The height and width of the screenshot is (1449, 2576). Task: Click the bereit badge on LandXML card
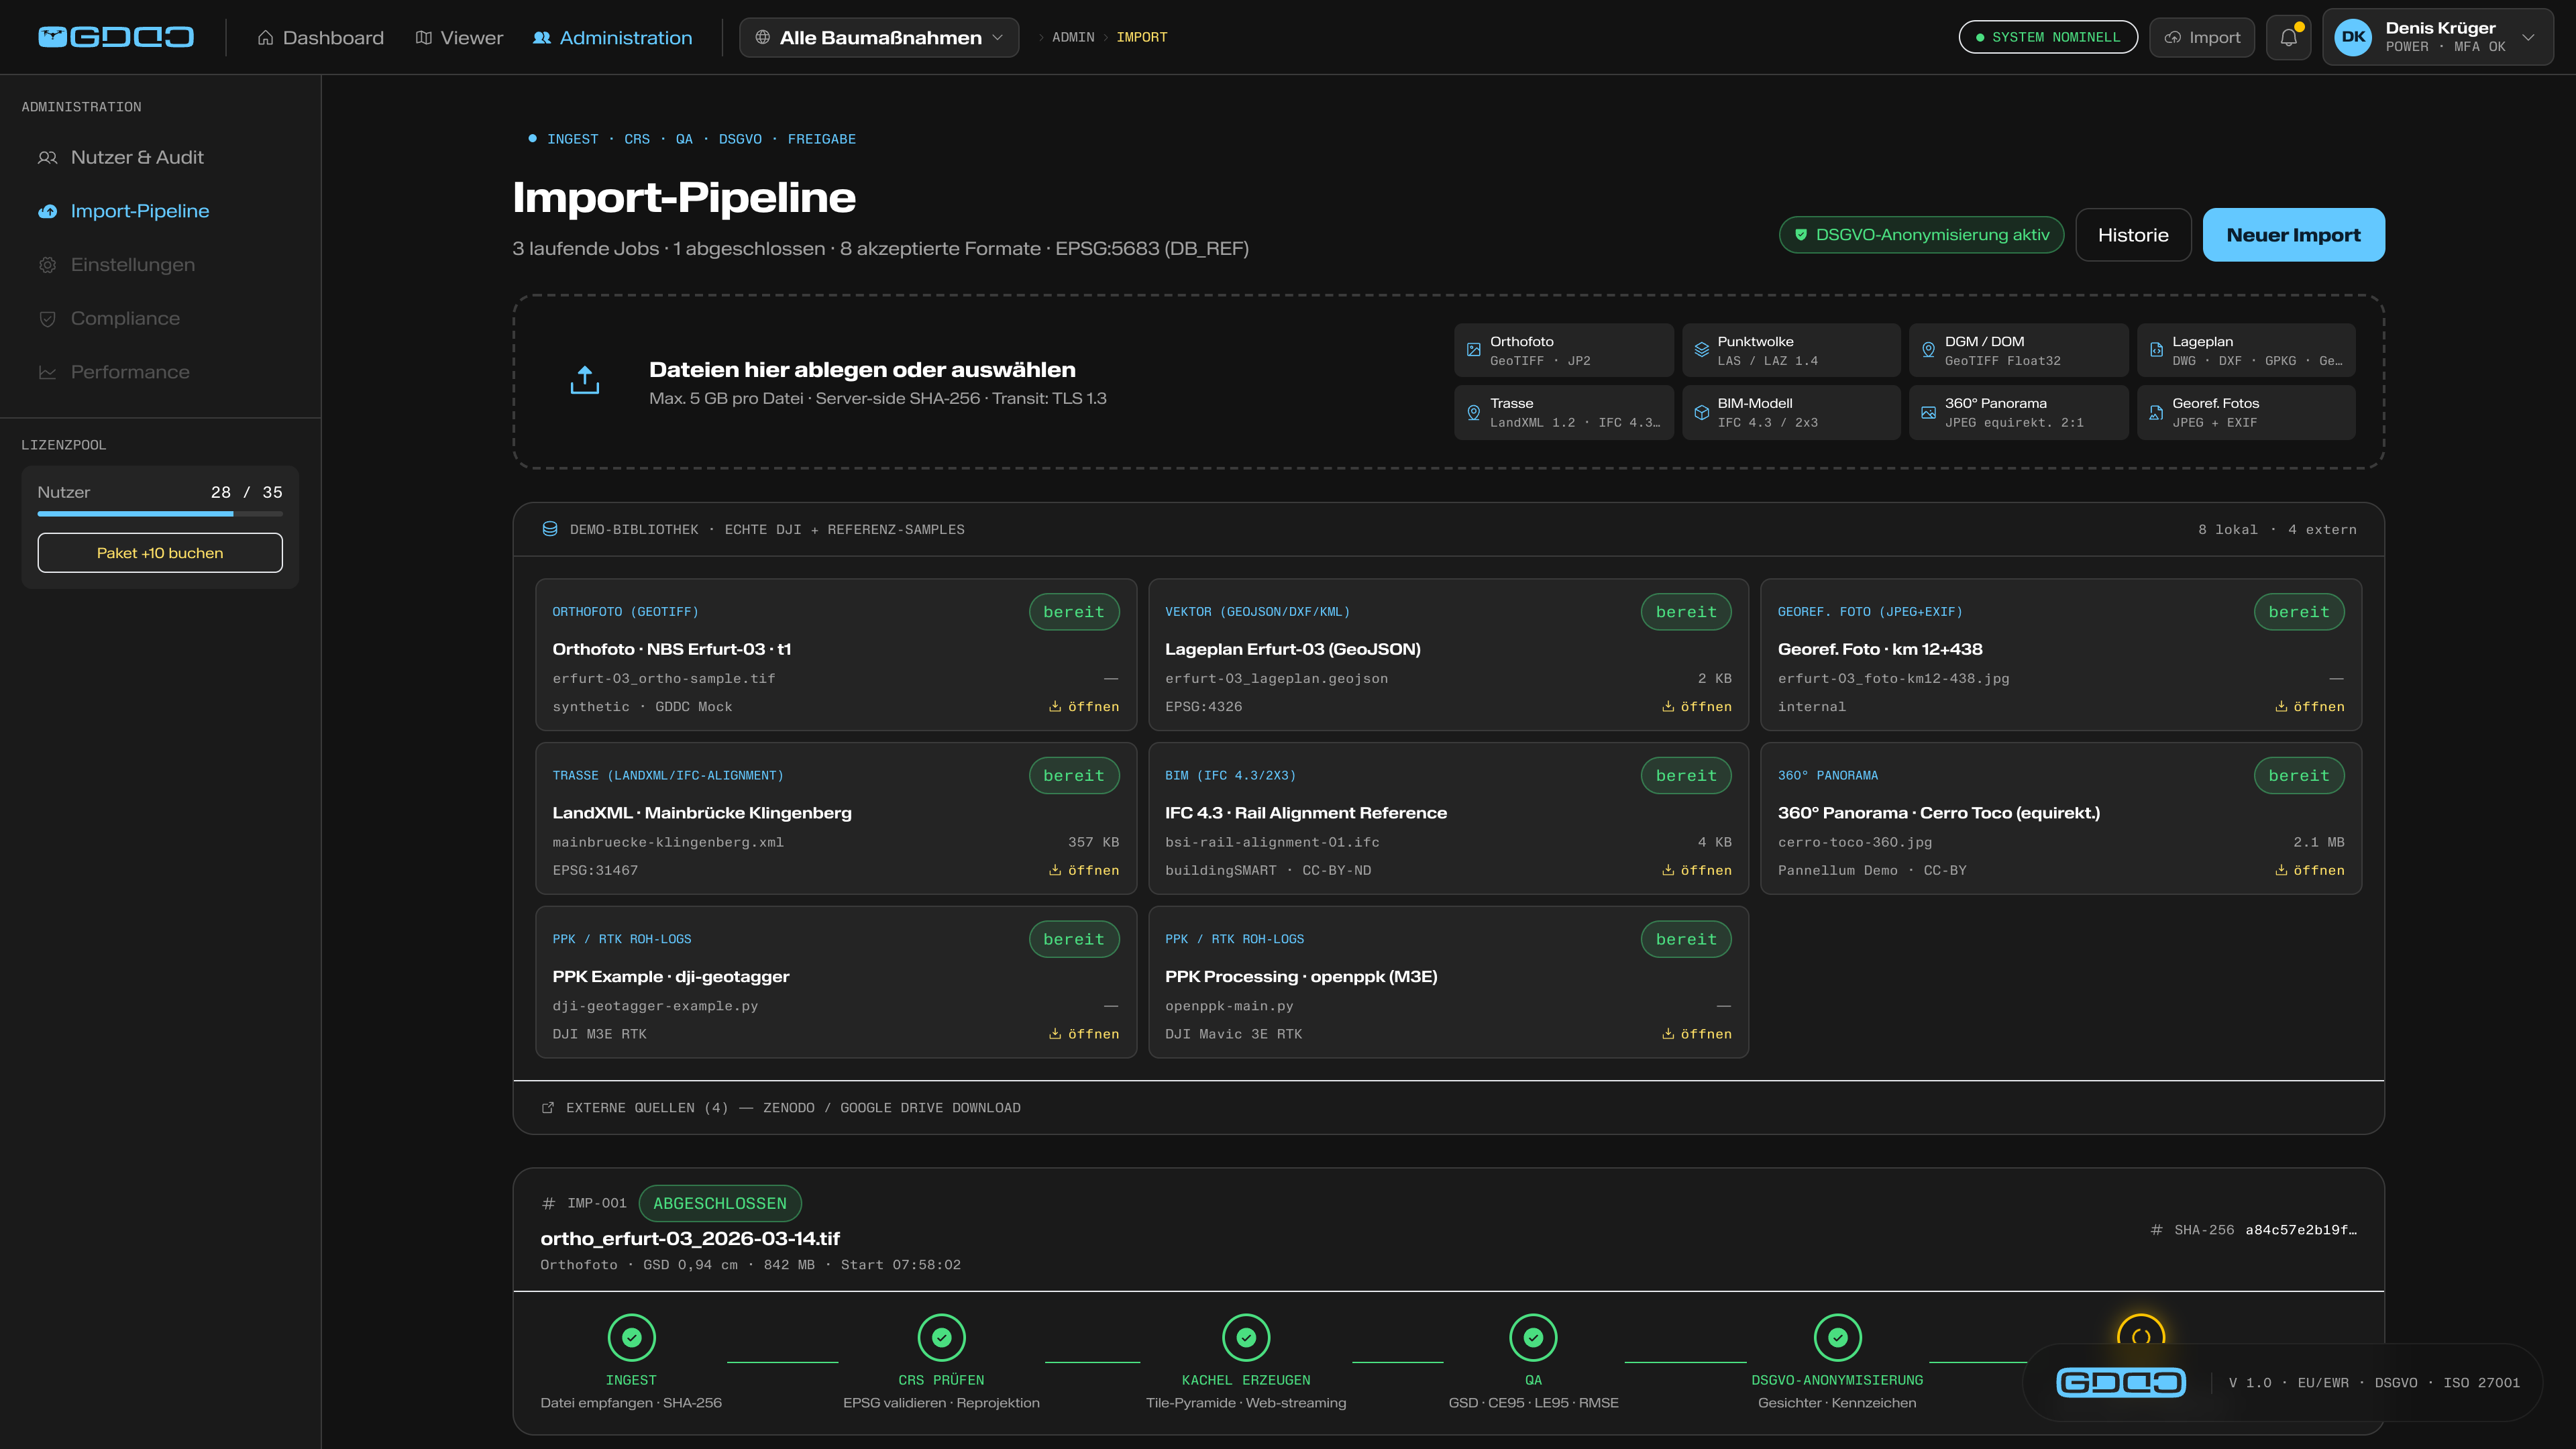(x=1073, y=776)
